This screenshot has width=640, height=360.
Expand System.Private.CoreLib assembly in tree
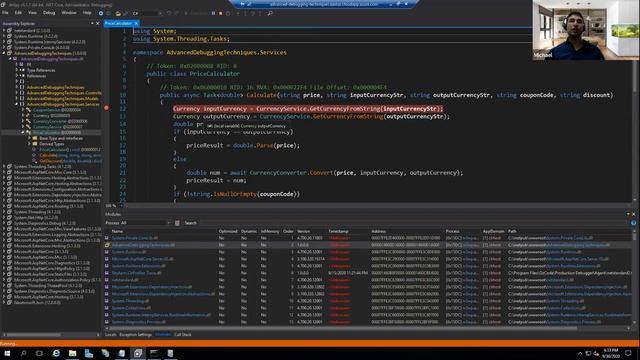click(4, 47)
